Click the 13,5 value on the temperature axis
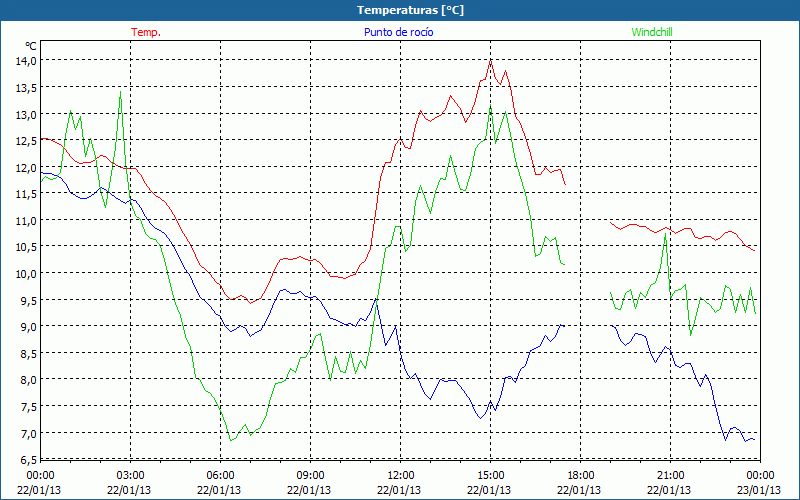 [x=27, y=87]
